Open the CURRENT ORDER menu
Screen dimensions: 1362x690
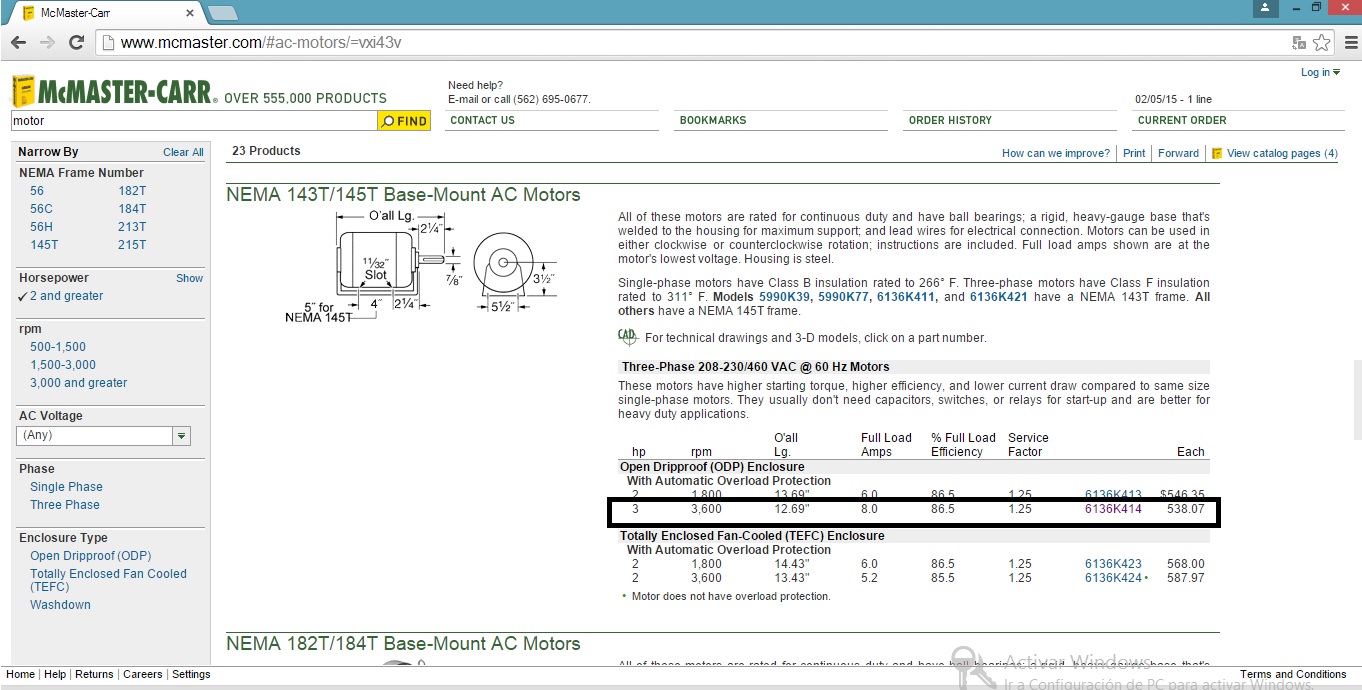coord(1182,120)
